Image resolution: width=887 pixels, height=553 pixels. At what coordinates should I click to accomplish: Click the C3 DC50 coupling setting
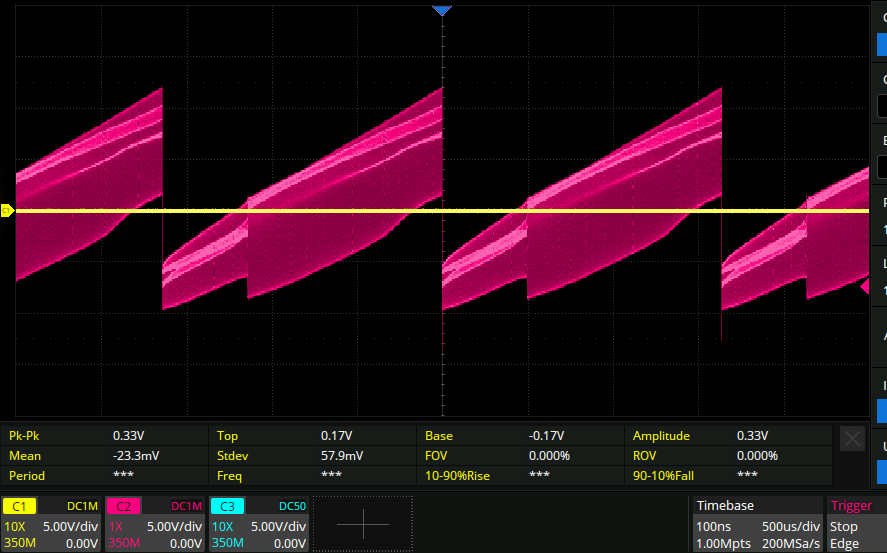point(290,507)
